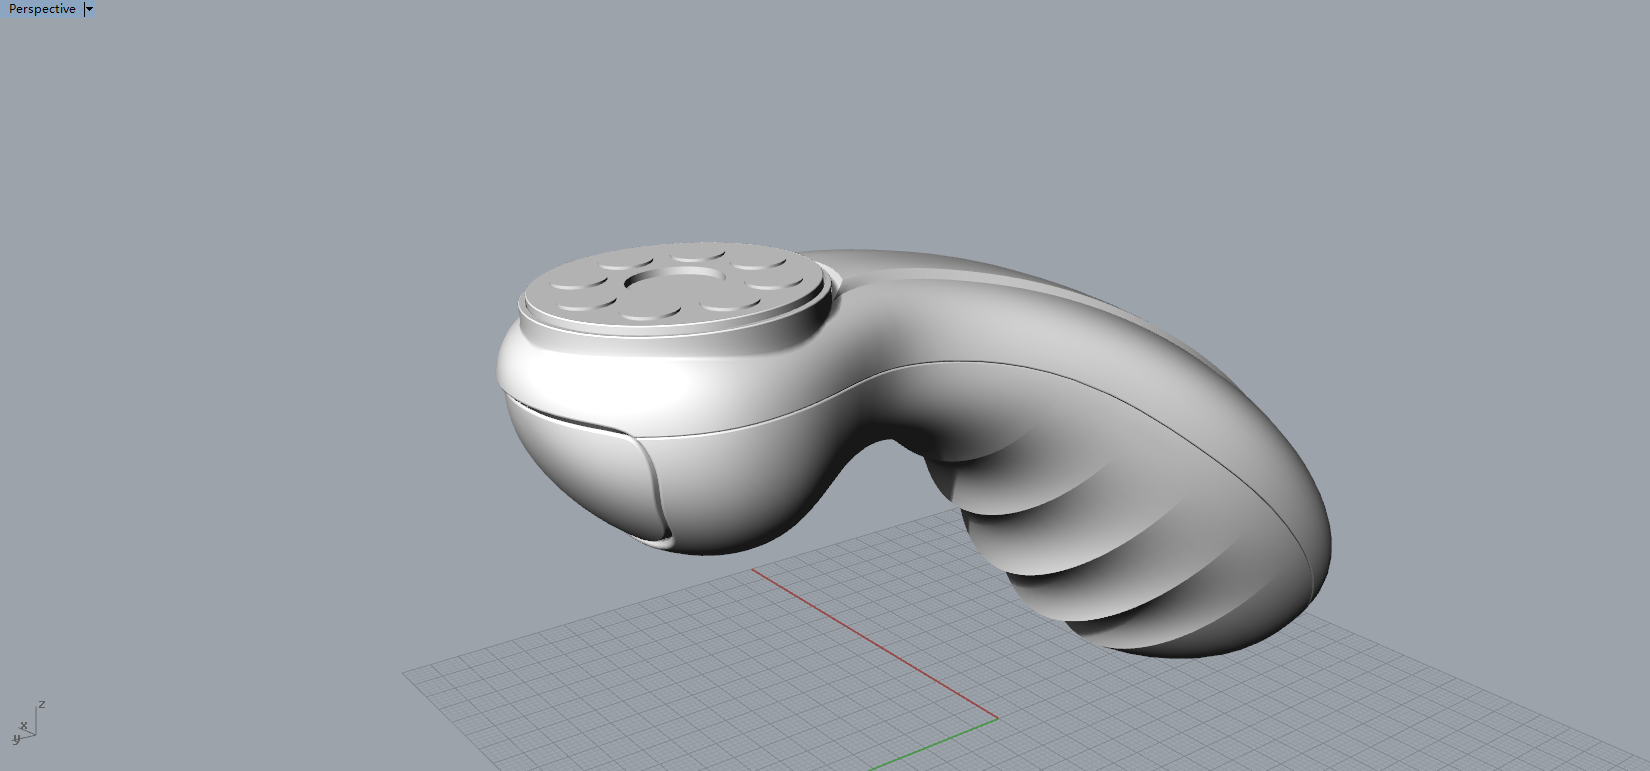Expand the viewport dropdown arrow beside Perspective

(x=89, y=9)
